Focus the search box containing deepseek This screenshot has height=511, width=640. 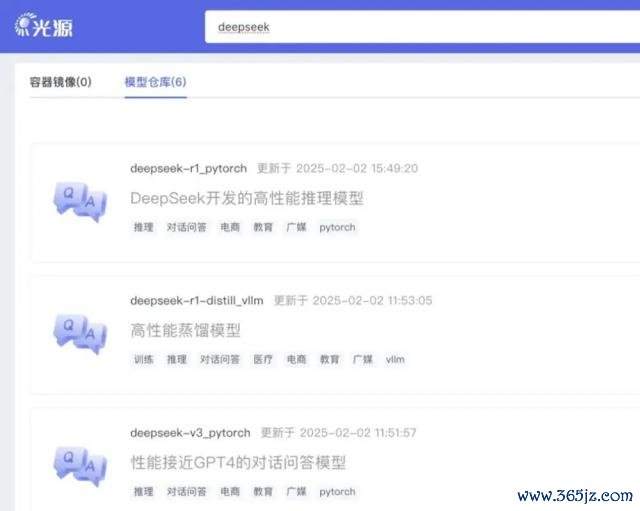tap(422, 27)
